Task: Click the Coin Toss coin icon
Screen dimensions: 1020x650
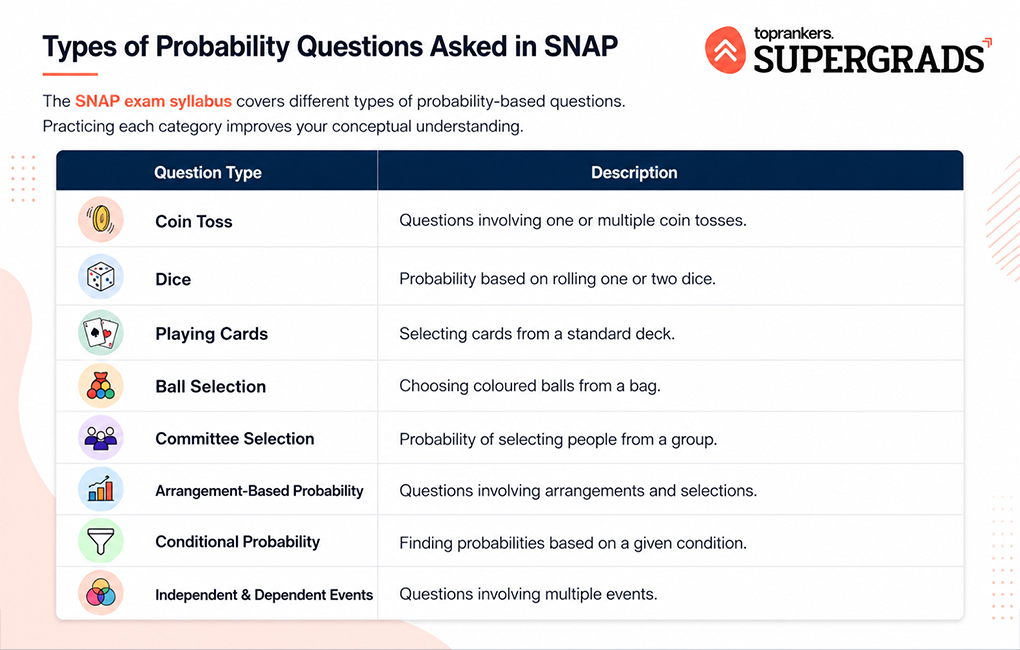Action: (x=101, y=219)
